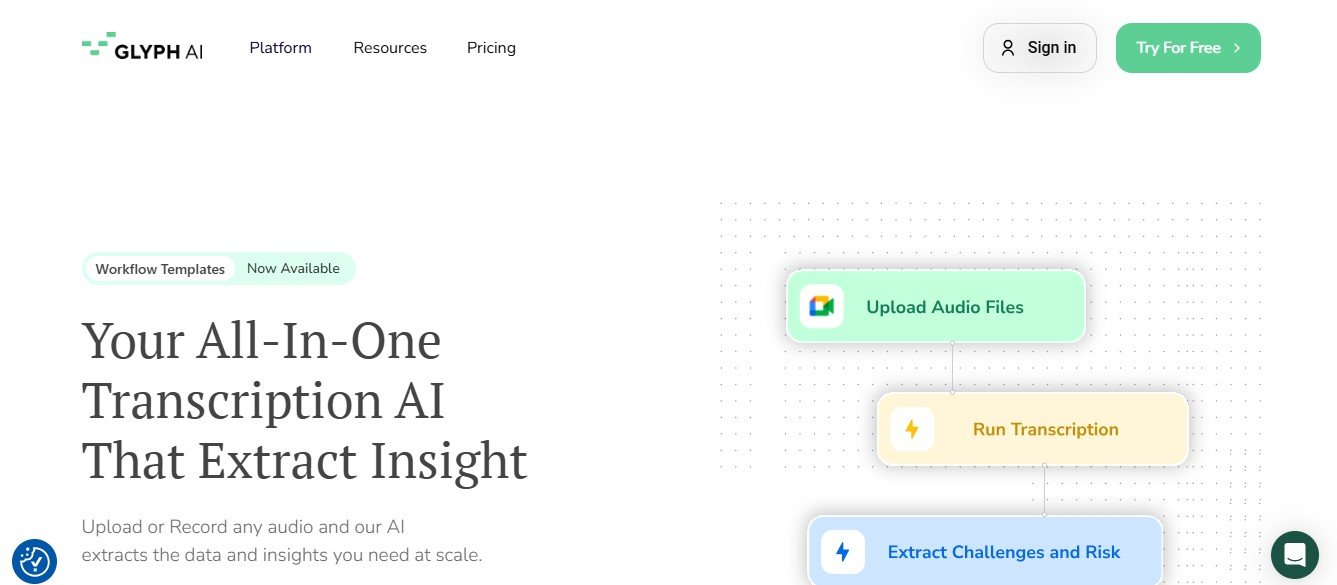
Task: Open the cookie preferences badge
Action: [35, 562]
